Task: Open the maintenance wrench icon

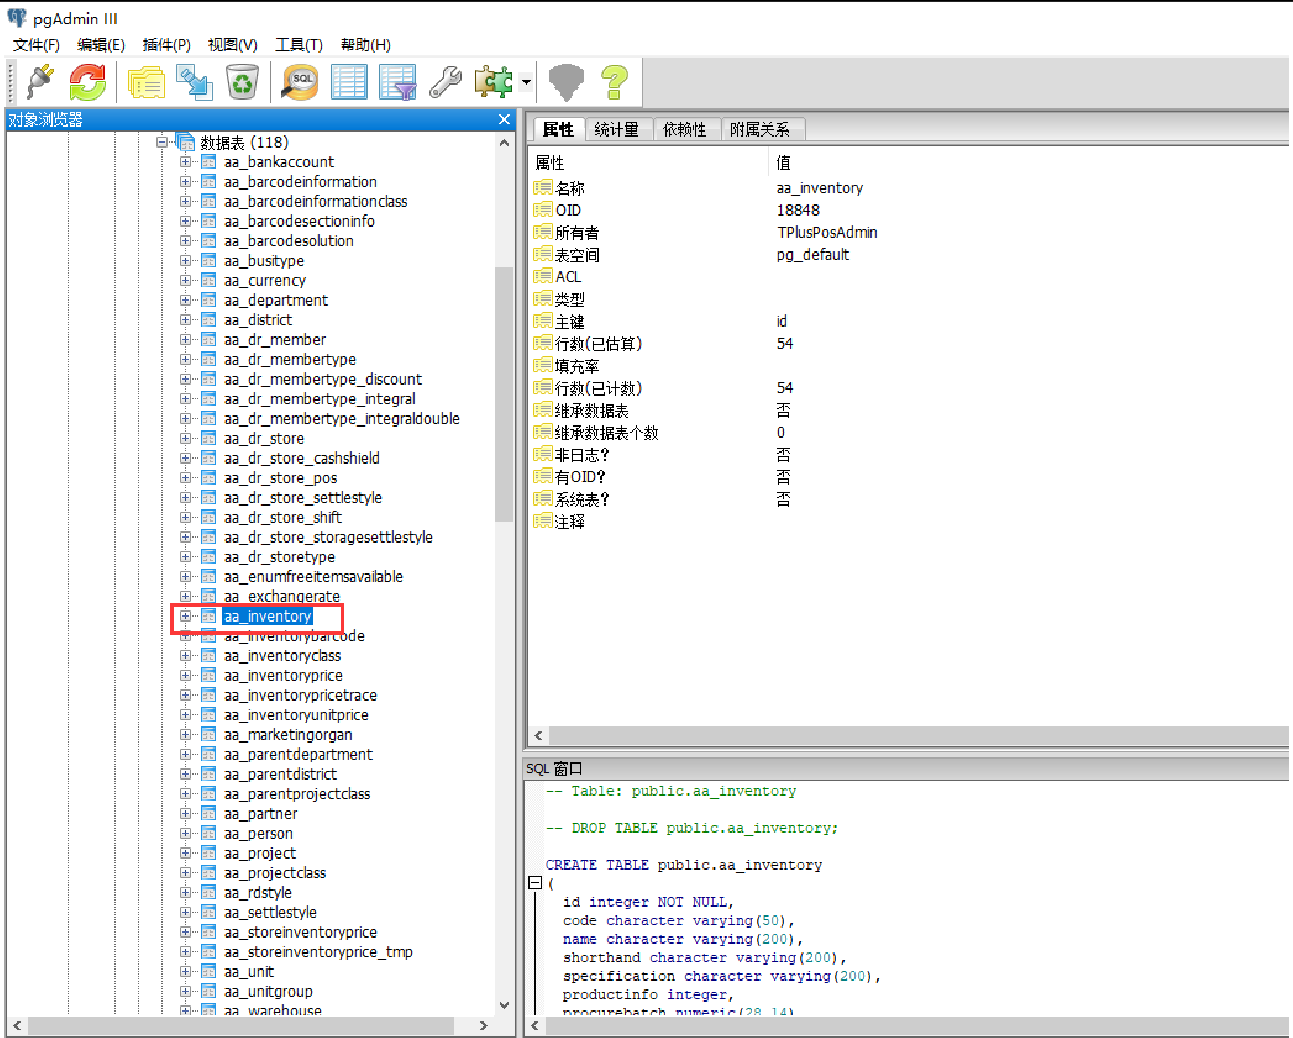Action: point(445,82)
